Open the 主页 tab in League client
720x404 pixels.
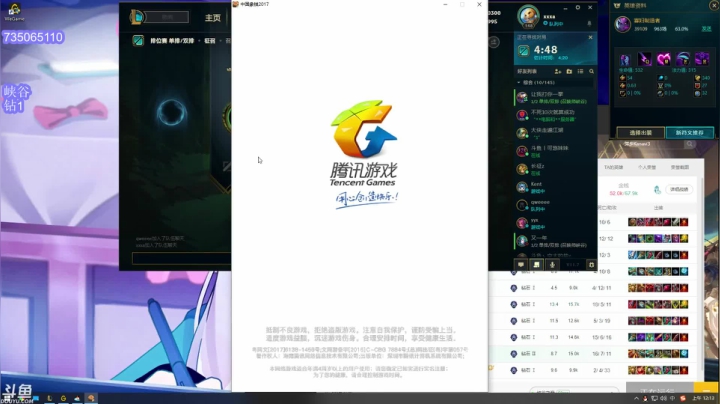(x=213, y=18)
